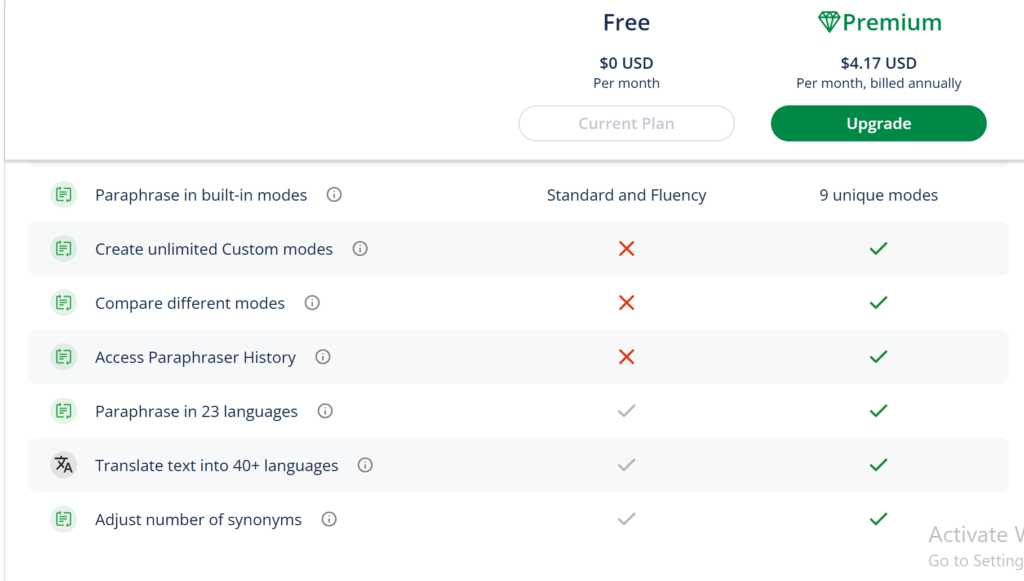Image resolution: width=1024 pixels, height=581 pixels.
Task: Open info icon beside Access Paraphraser History
Action: [x=323, y=357]
